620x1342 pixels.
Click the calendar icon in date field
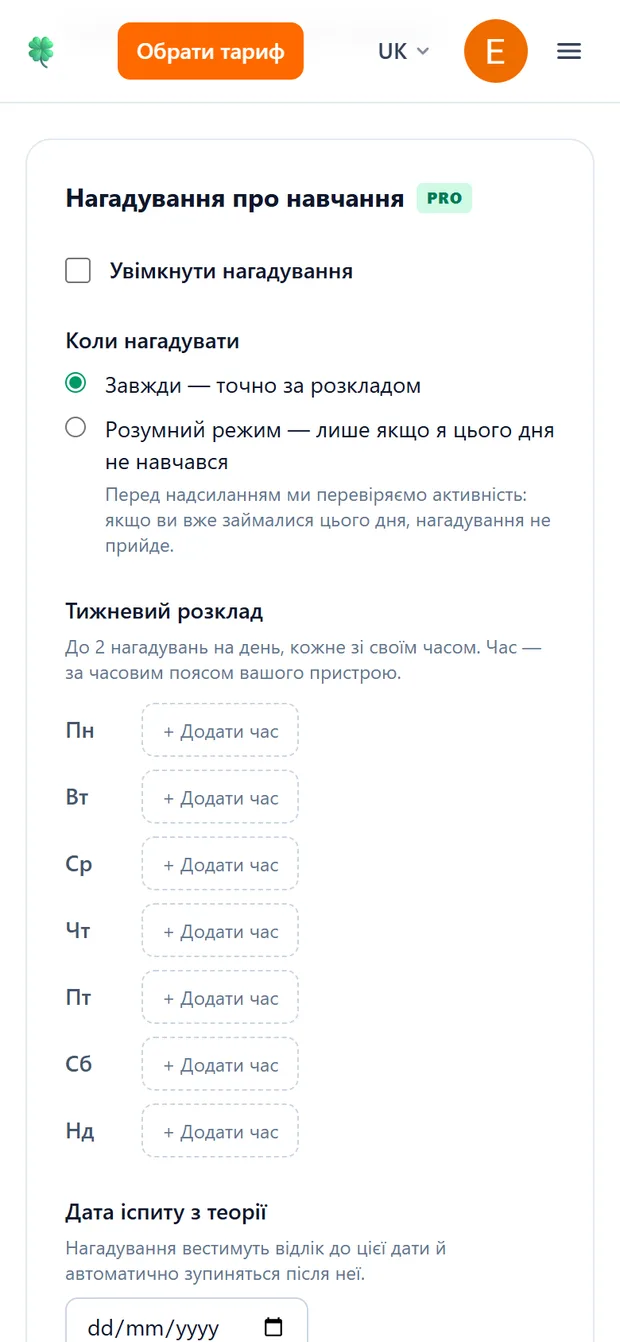pyautogui.click(x=273, y=1328)
